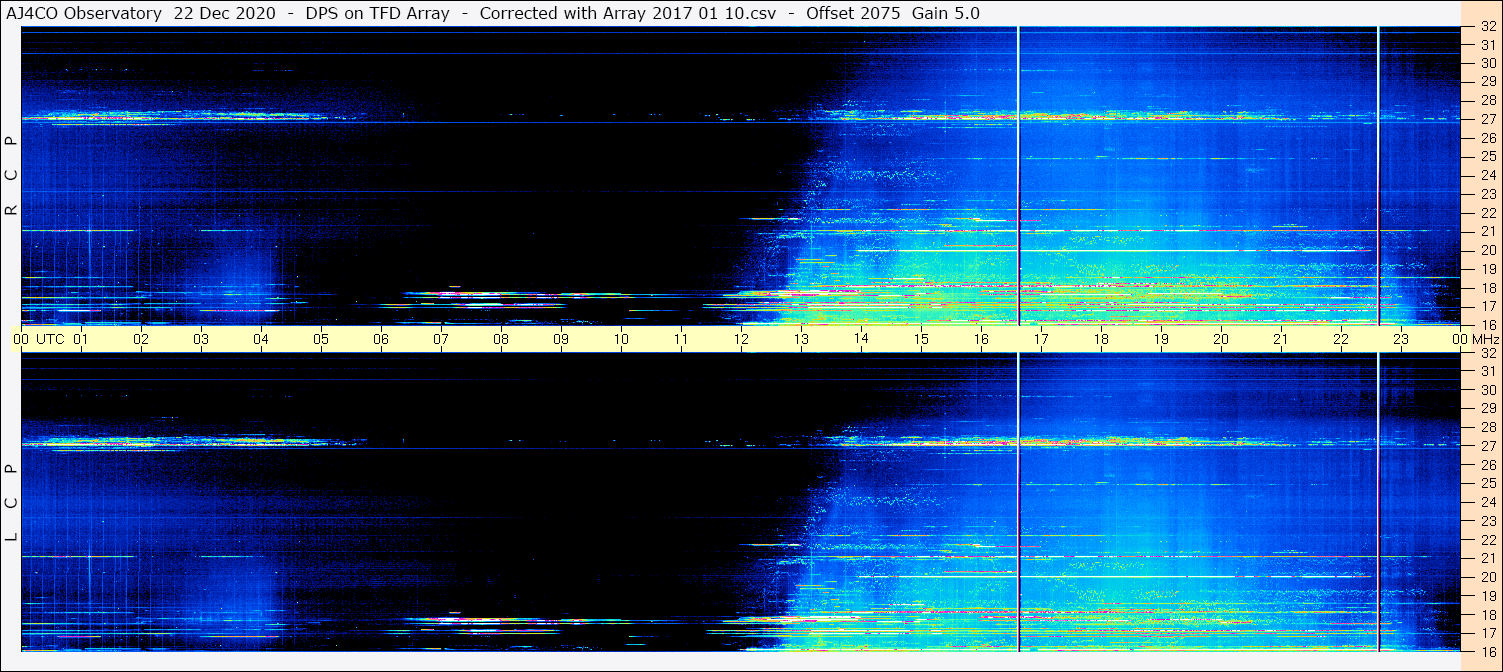The height and width of the screenshot is (672, 1503).
Task: Select hour '06' on the time axis
Action: 381,339
